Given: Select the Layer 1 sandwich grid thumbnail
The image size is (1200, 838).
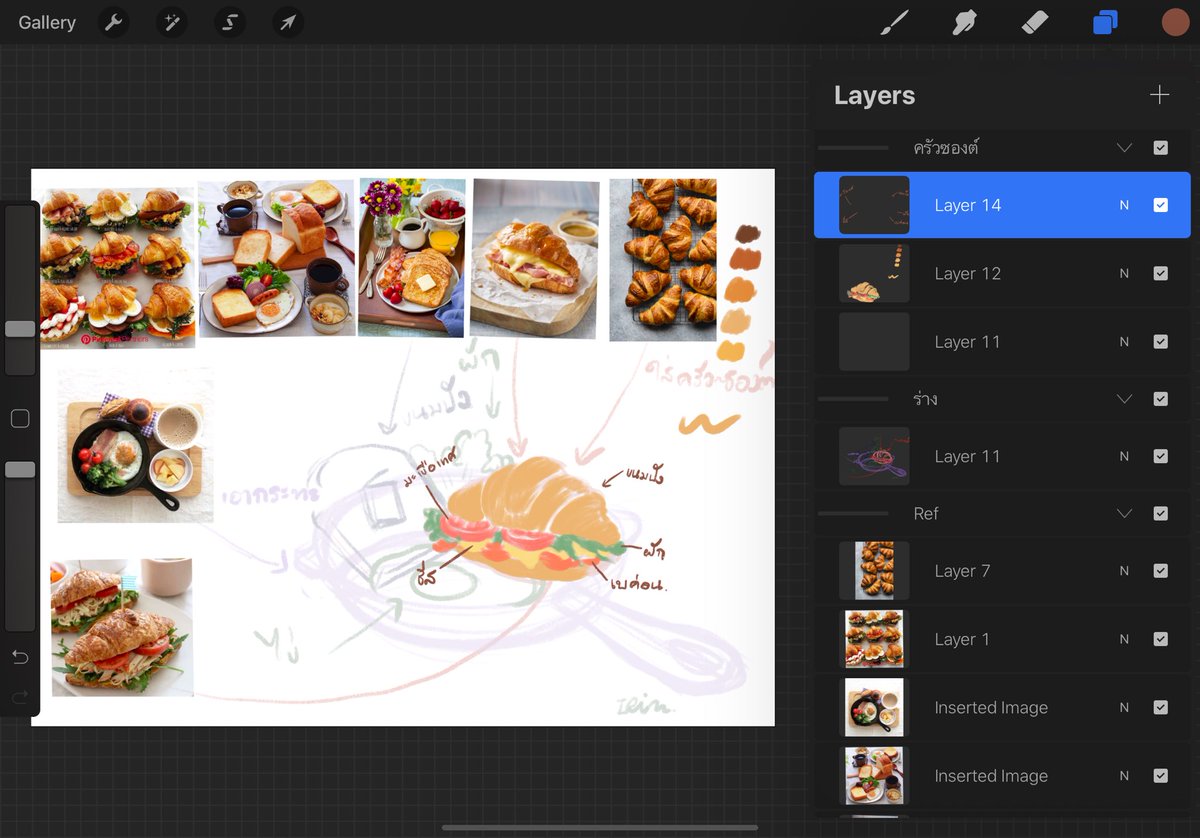Looking at the screenshot, I should pyautogui.click(x=874, y=639).
